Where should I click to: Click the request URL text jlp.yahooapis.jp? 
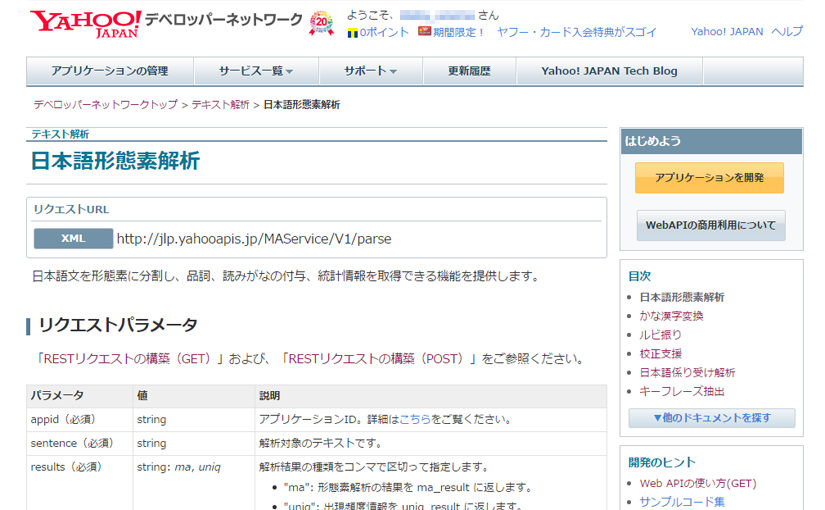(254, 239)
